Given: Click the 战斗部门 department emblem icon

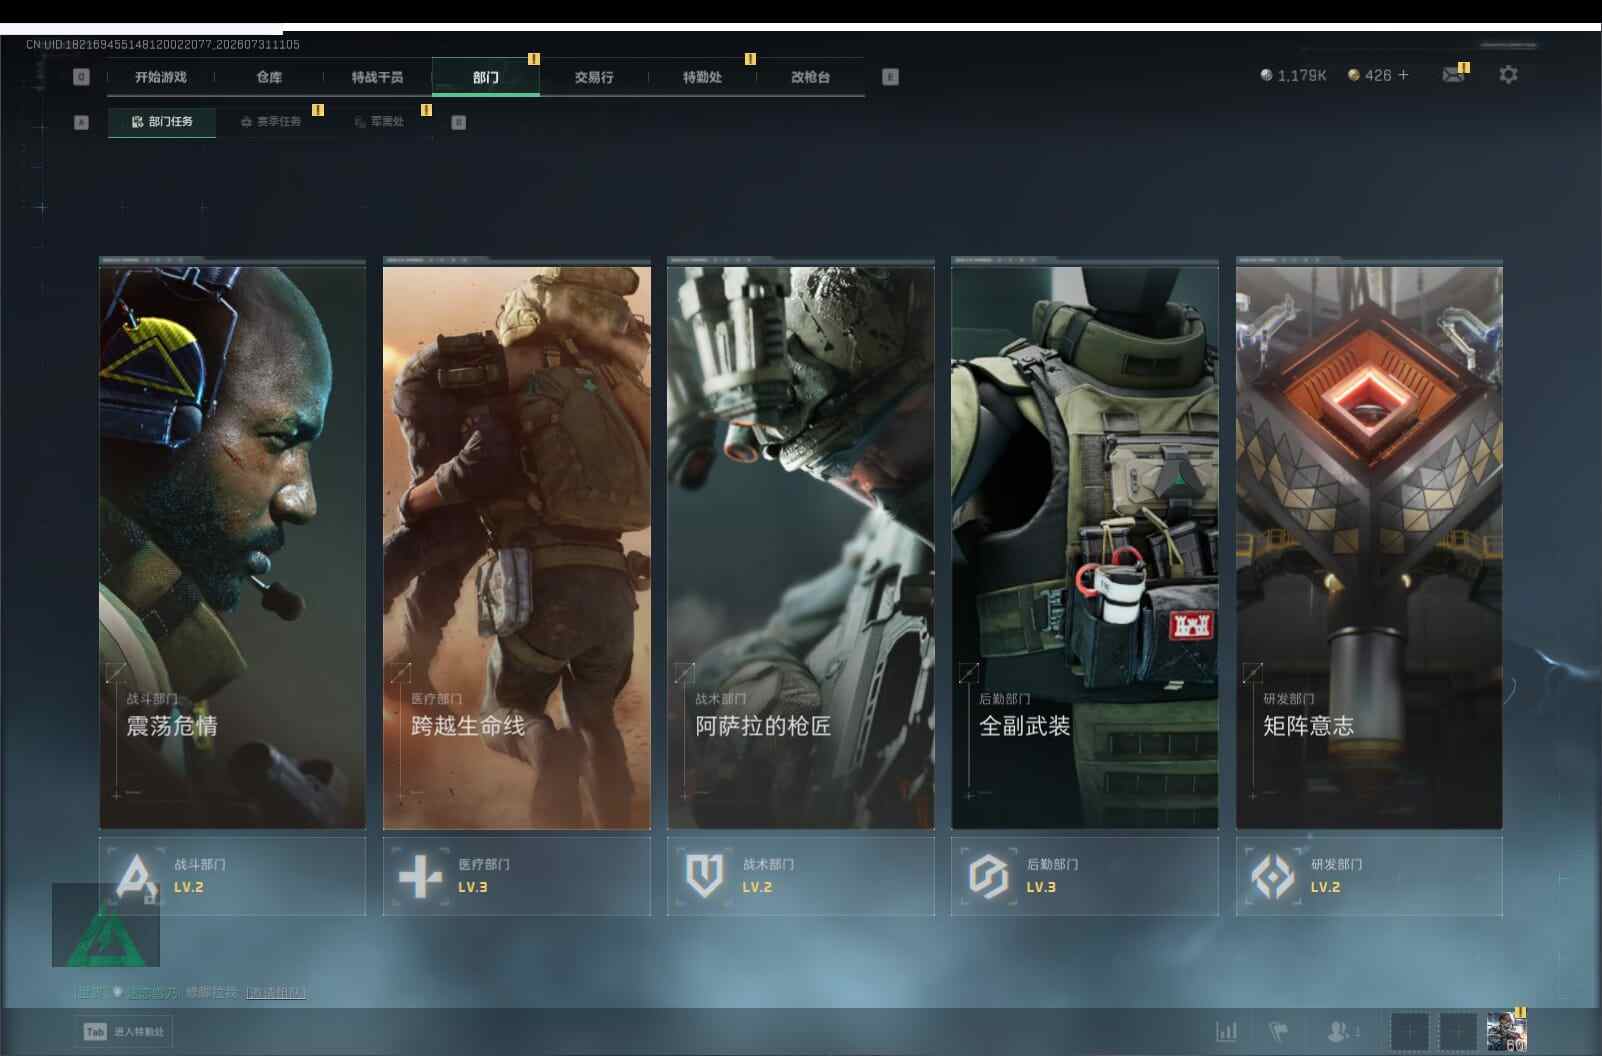Looking at the screenshot, I should [x=136, y=876].
